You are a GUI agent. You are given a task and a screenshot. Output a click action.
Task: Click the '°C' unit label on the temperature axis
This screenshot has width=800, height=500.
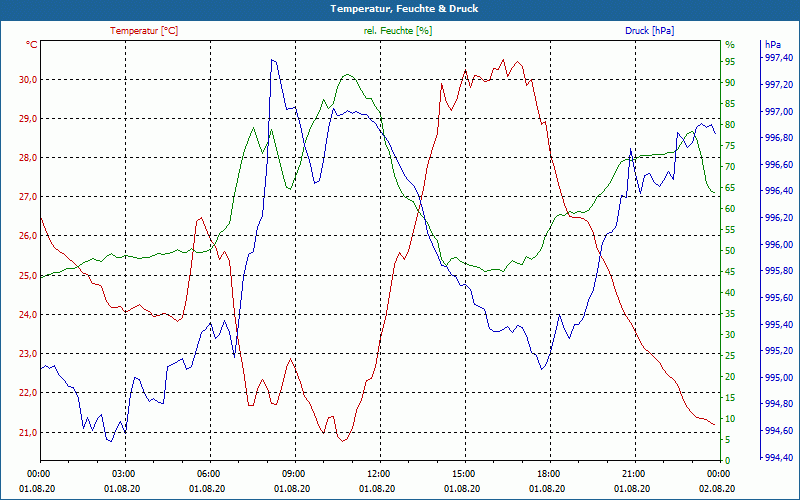coord(32,45)
